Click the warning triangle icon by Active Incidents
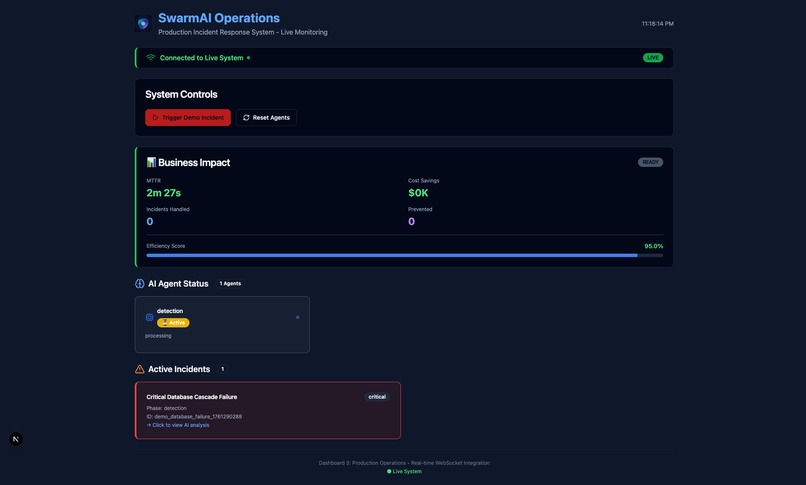 coord(139,369)
